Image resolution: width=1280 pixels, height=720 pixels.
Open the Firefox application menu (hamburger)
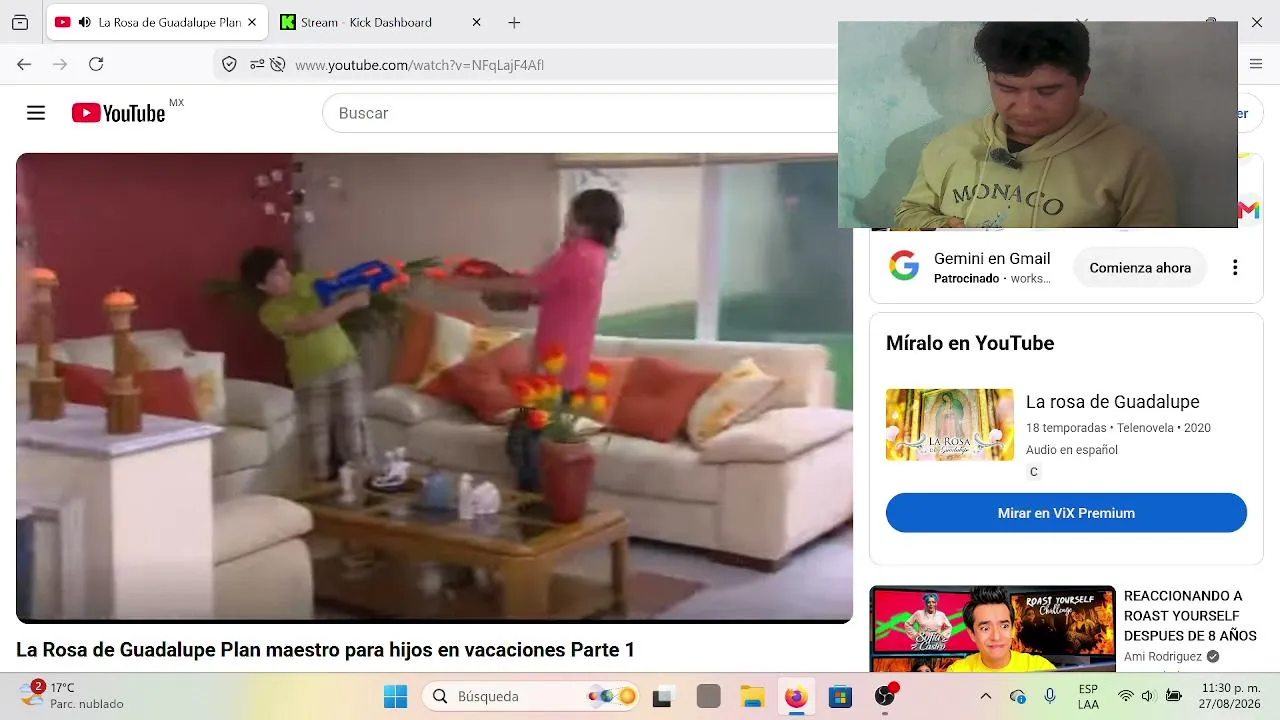pyautogui.click(x=1256, y=64)
